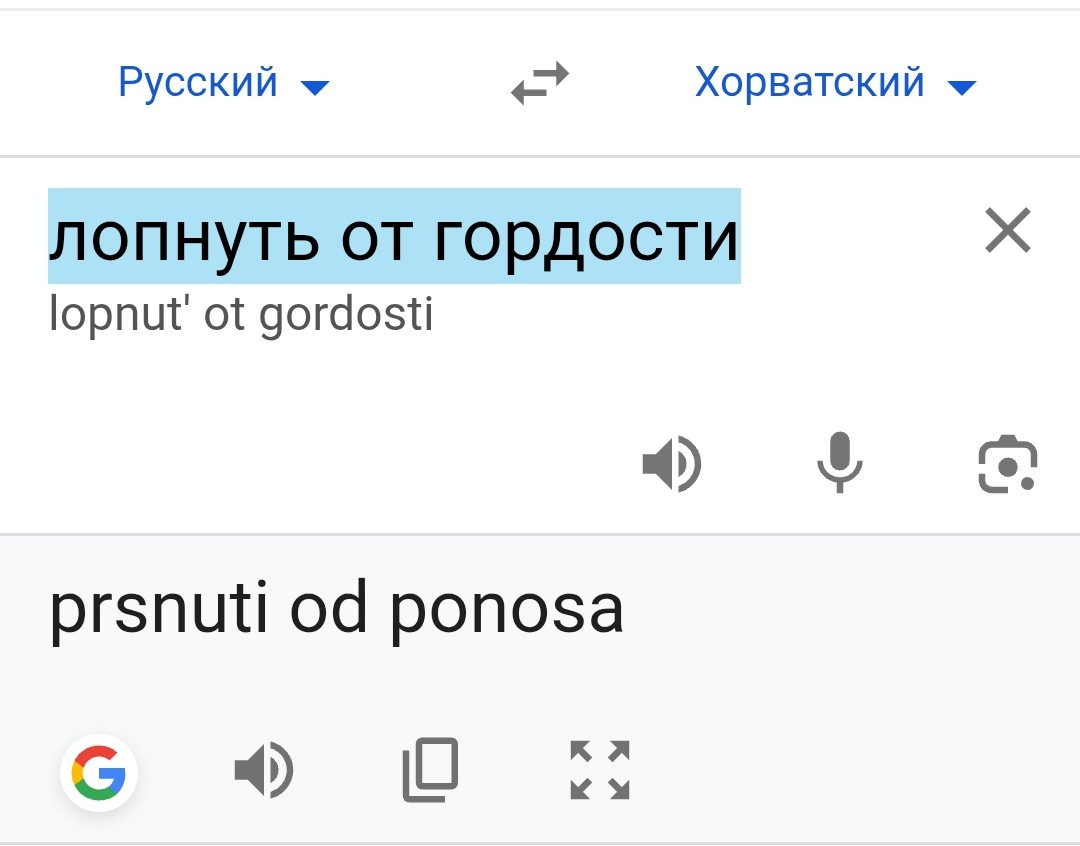Clear the entered source text
Image resolution: width=1080 pixels, height=846 pixels.
coord(1007,232)
